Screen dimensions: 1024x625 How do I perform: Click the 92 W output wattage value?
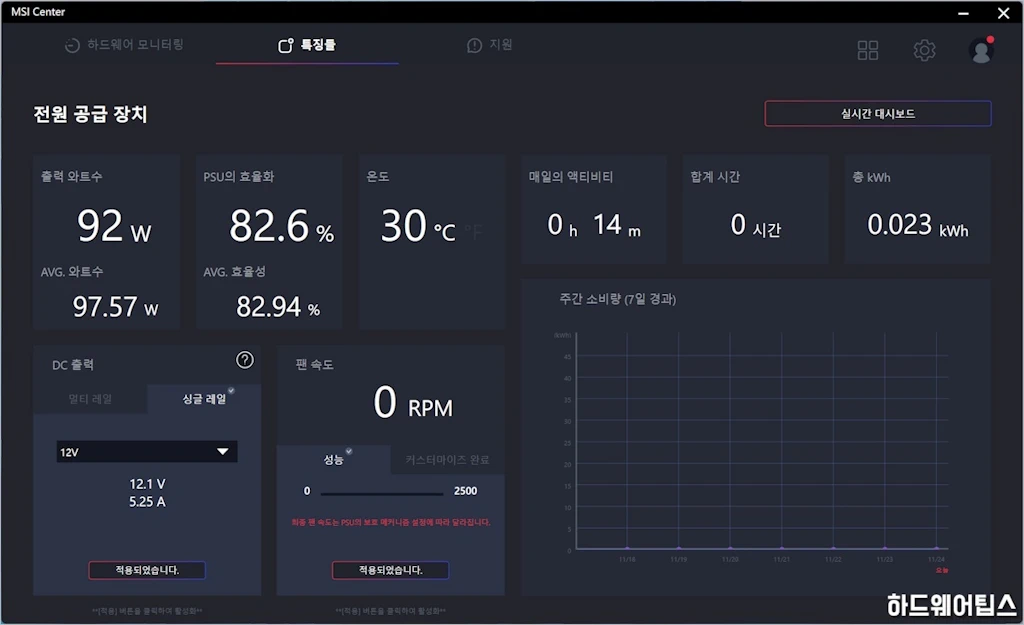point(114,226)
